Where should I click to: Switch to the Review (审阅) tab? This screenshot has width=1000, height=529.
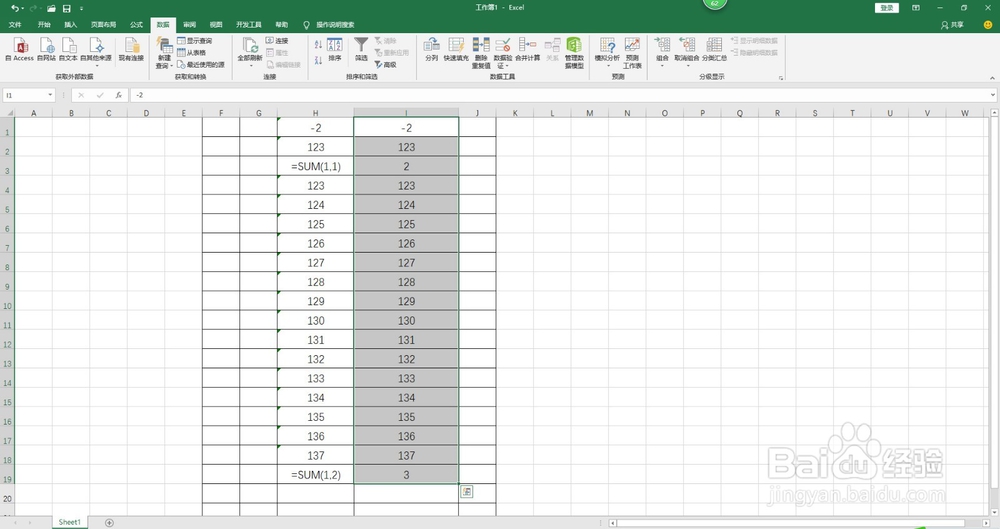[x=189, y=25]
